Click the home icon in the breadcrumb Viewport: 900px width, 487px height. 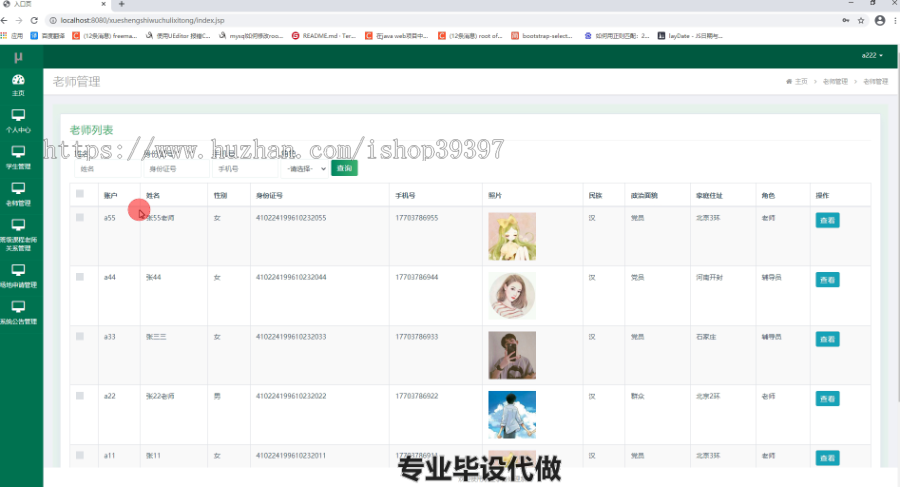tap(789, 82)
